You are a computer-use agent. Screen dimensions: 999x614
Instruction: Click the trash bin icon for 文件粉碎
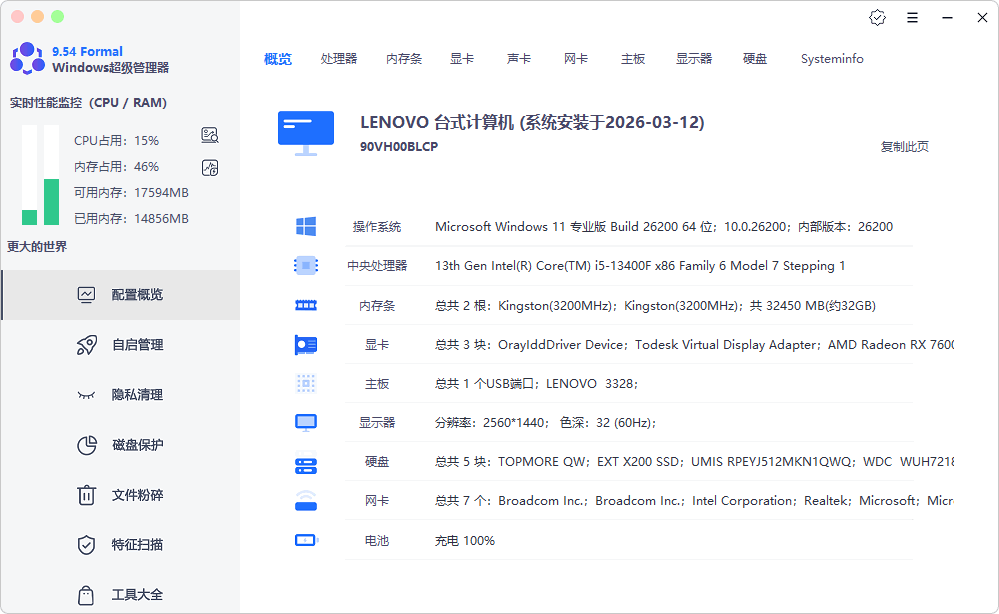[86, 495]
